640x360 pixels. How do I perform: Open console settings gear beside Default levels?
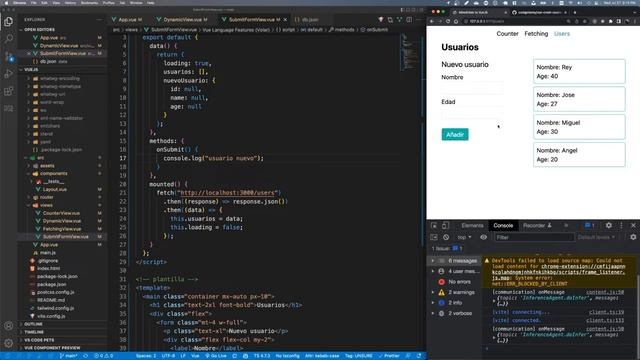pyautogui.click(x=633, y=237)
